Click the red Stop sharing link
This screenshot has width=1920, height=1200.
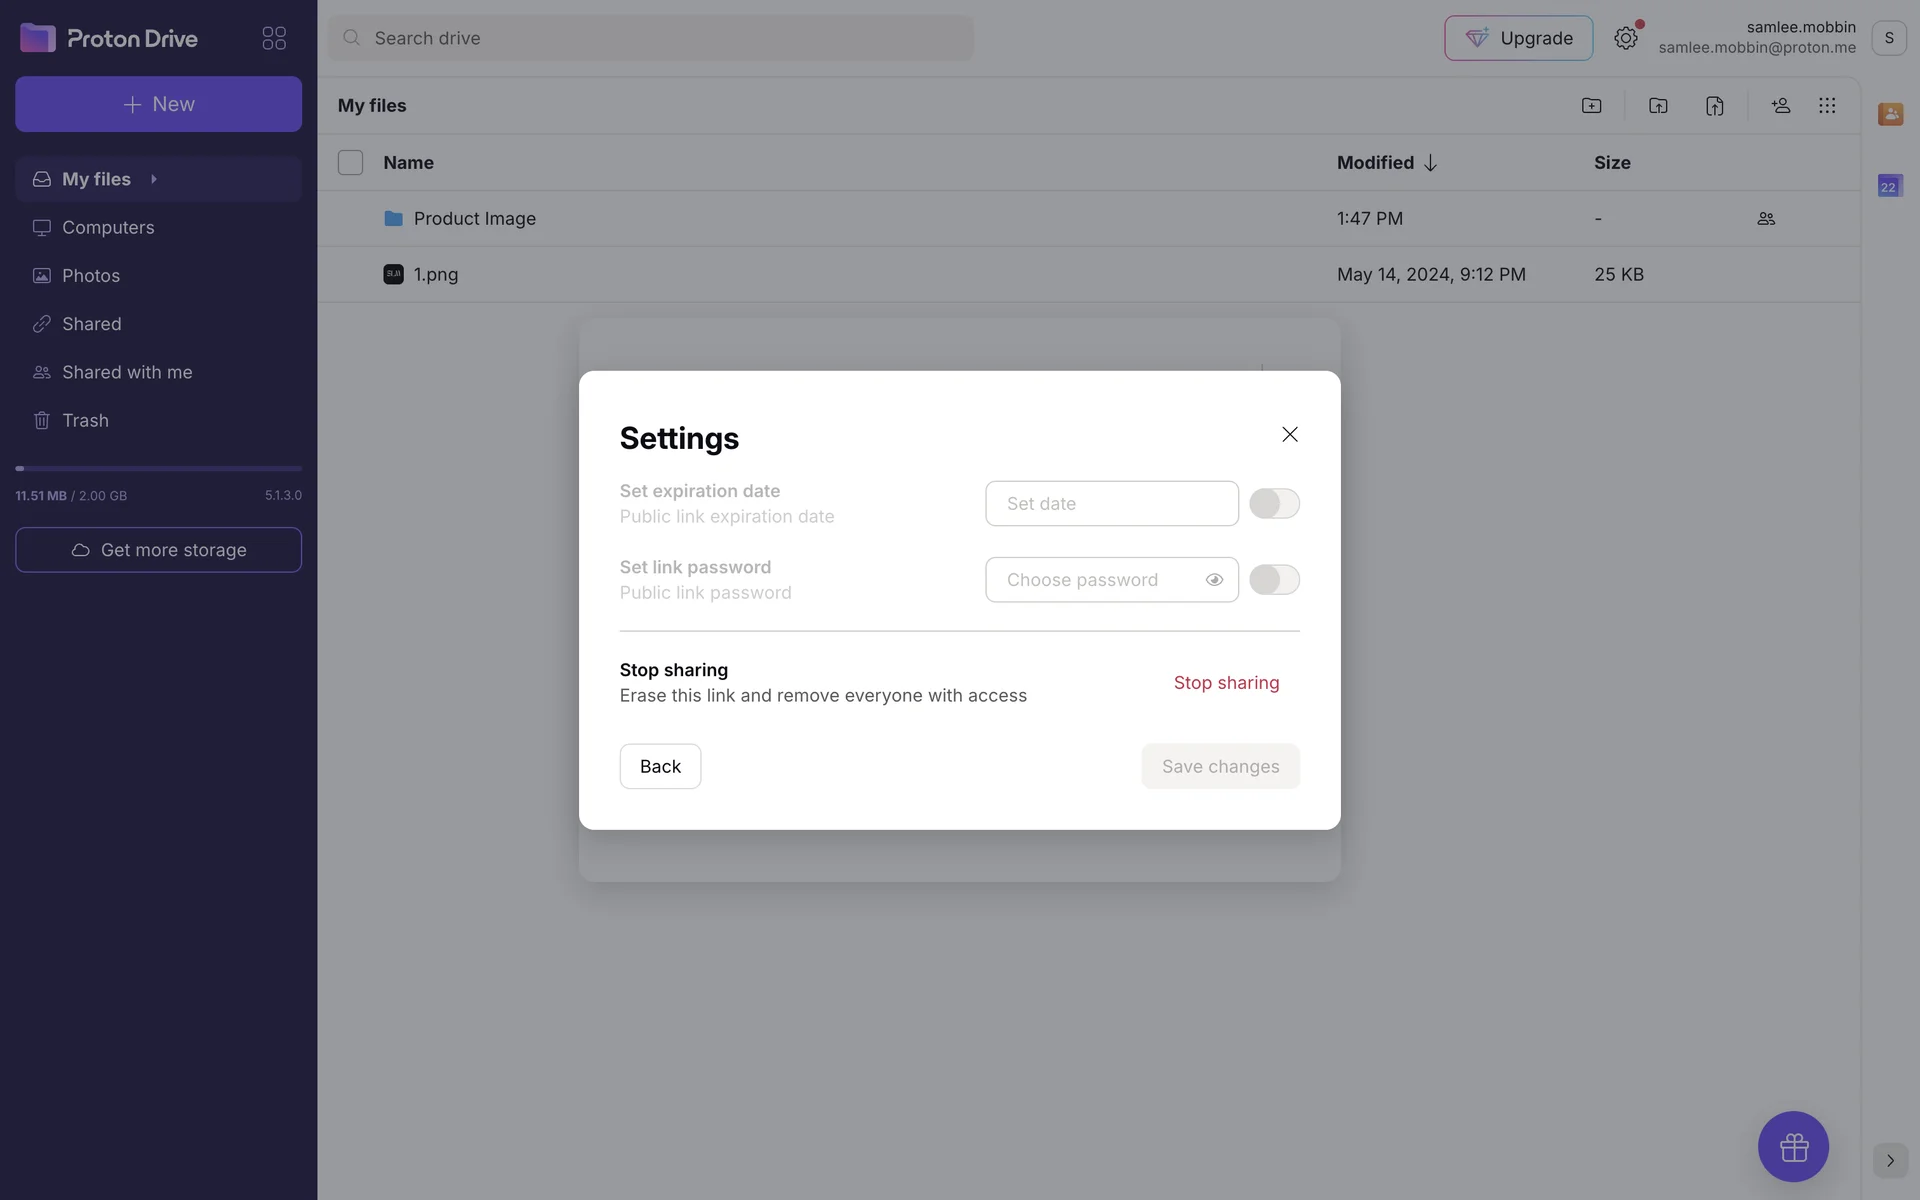(1226, 683)
